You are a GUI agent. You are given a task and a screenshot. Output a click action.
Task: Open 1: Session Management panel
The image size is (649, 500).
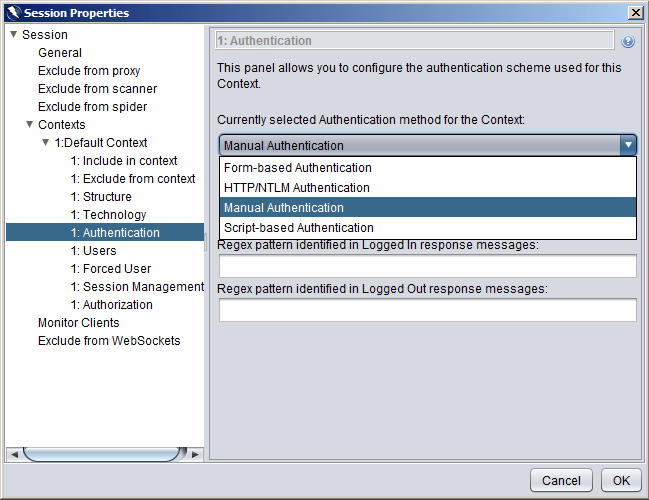click(137, 287)
